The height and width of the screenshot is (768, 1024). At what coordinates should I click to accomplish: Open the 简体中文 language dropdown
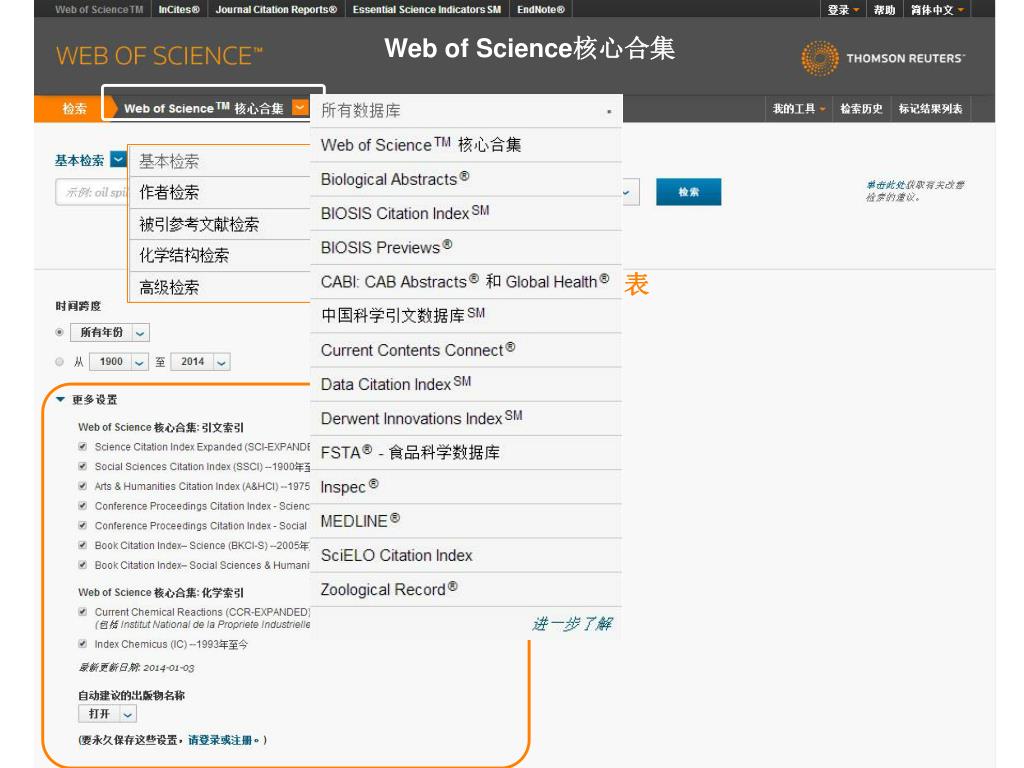click(937, 10)
